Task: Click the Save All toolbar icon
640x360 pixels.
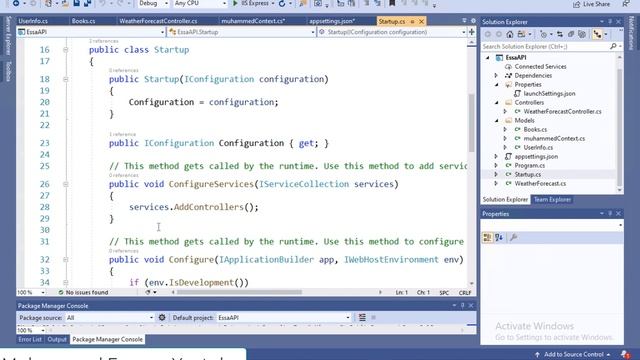Action: click(x=87, y=3)
